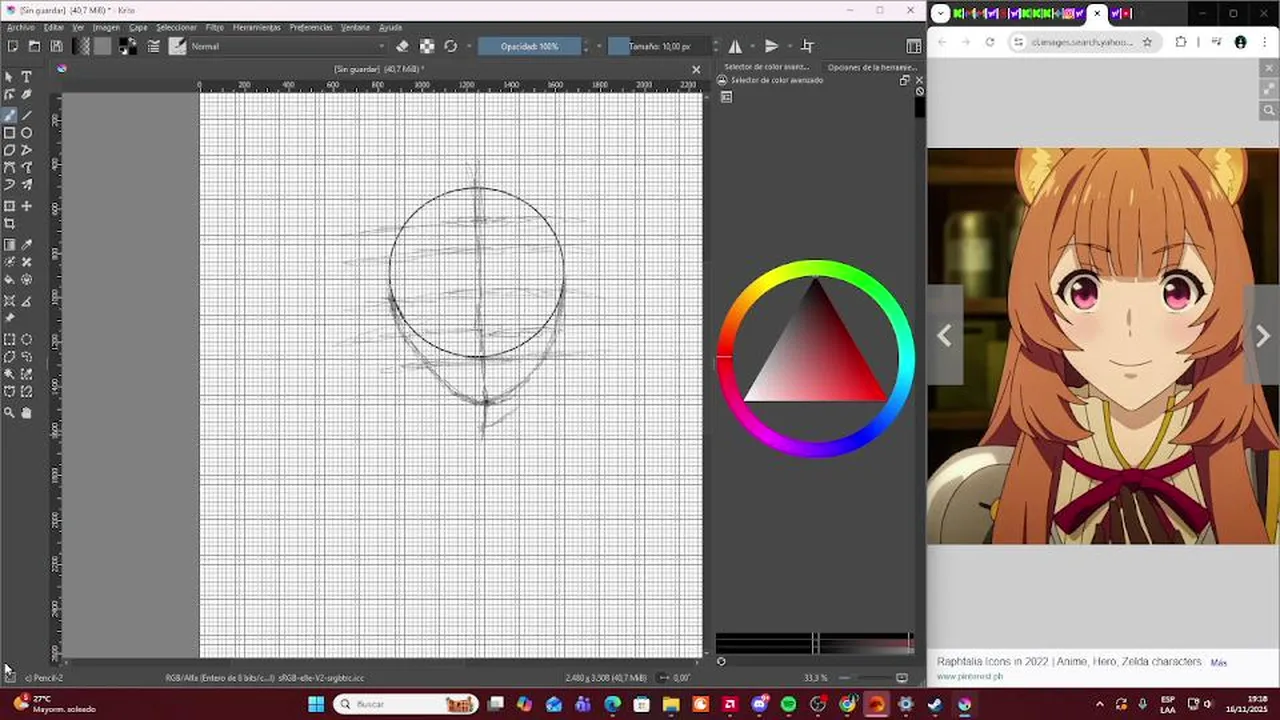Toggle vertical mirror tool

(771, 46)
